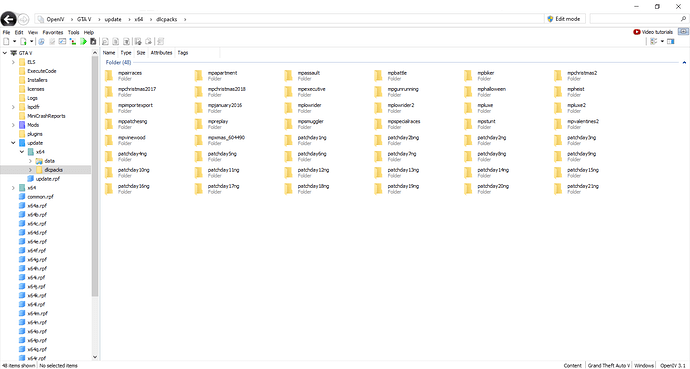This screenshot has width=690, height=369.
Task: Click the Size column header
Action: pos(141,53)
